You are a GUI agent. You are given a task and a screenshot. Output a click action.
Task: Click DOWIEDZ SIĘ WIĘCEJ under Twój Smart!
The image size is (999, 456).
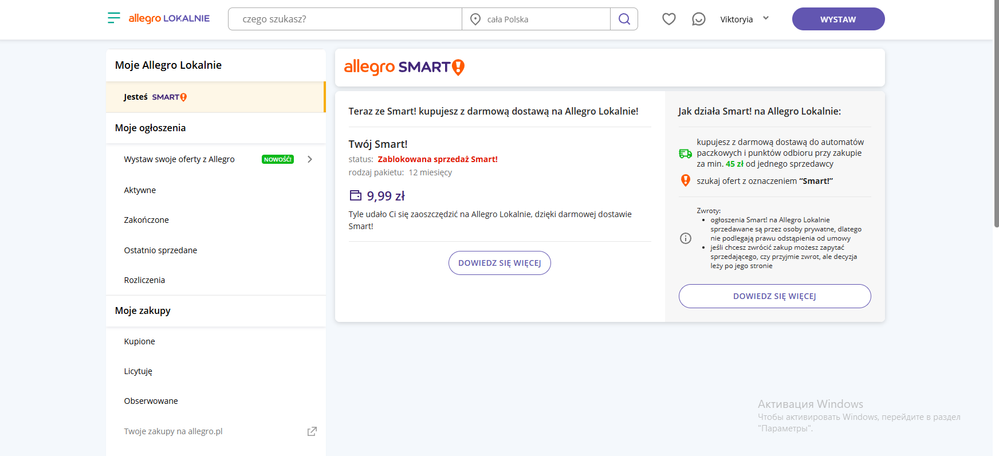point(500,263)
